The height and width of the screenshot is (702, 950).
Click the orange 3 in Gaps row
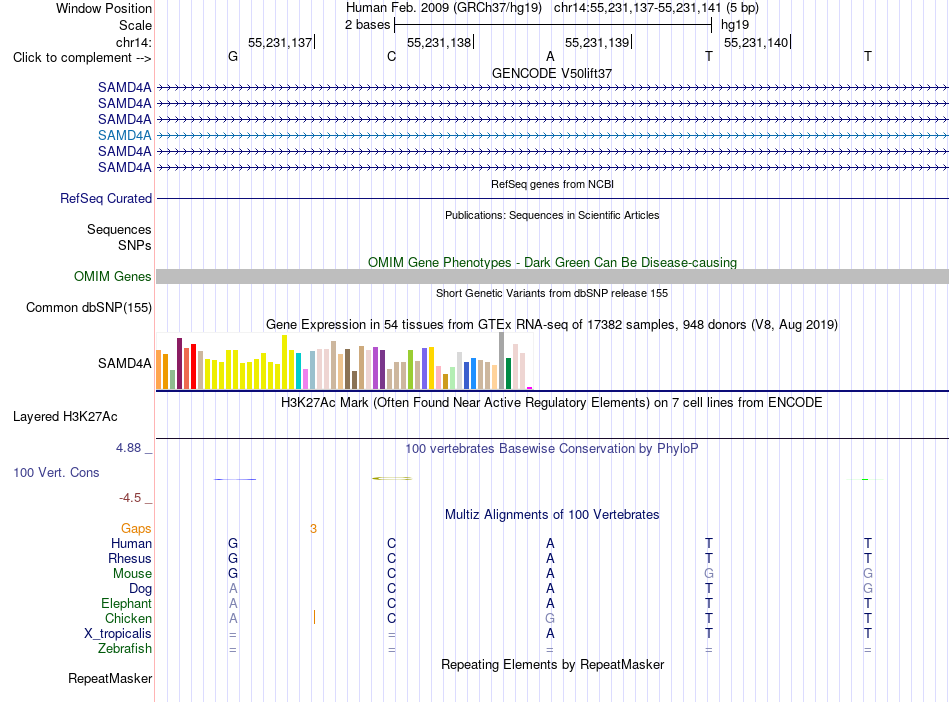313,529
